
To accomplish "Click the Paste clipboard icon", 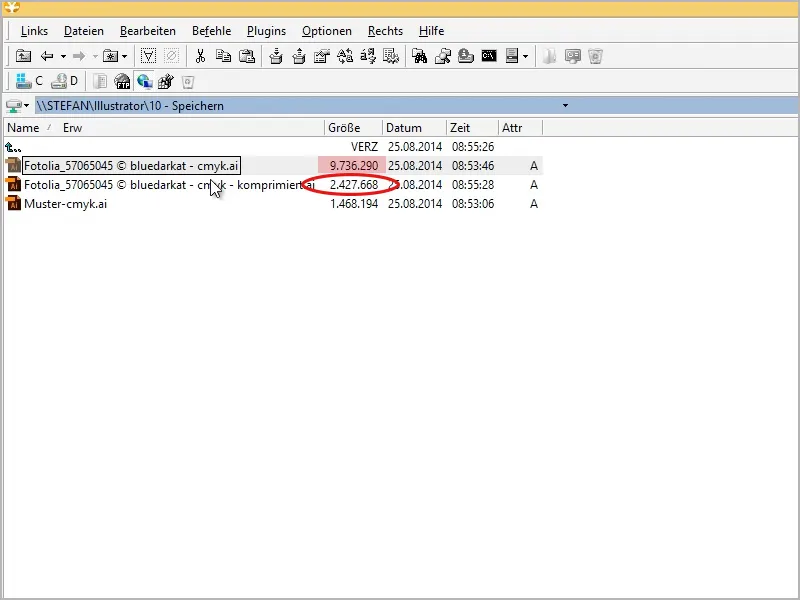I will click(x=247, y=56).
